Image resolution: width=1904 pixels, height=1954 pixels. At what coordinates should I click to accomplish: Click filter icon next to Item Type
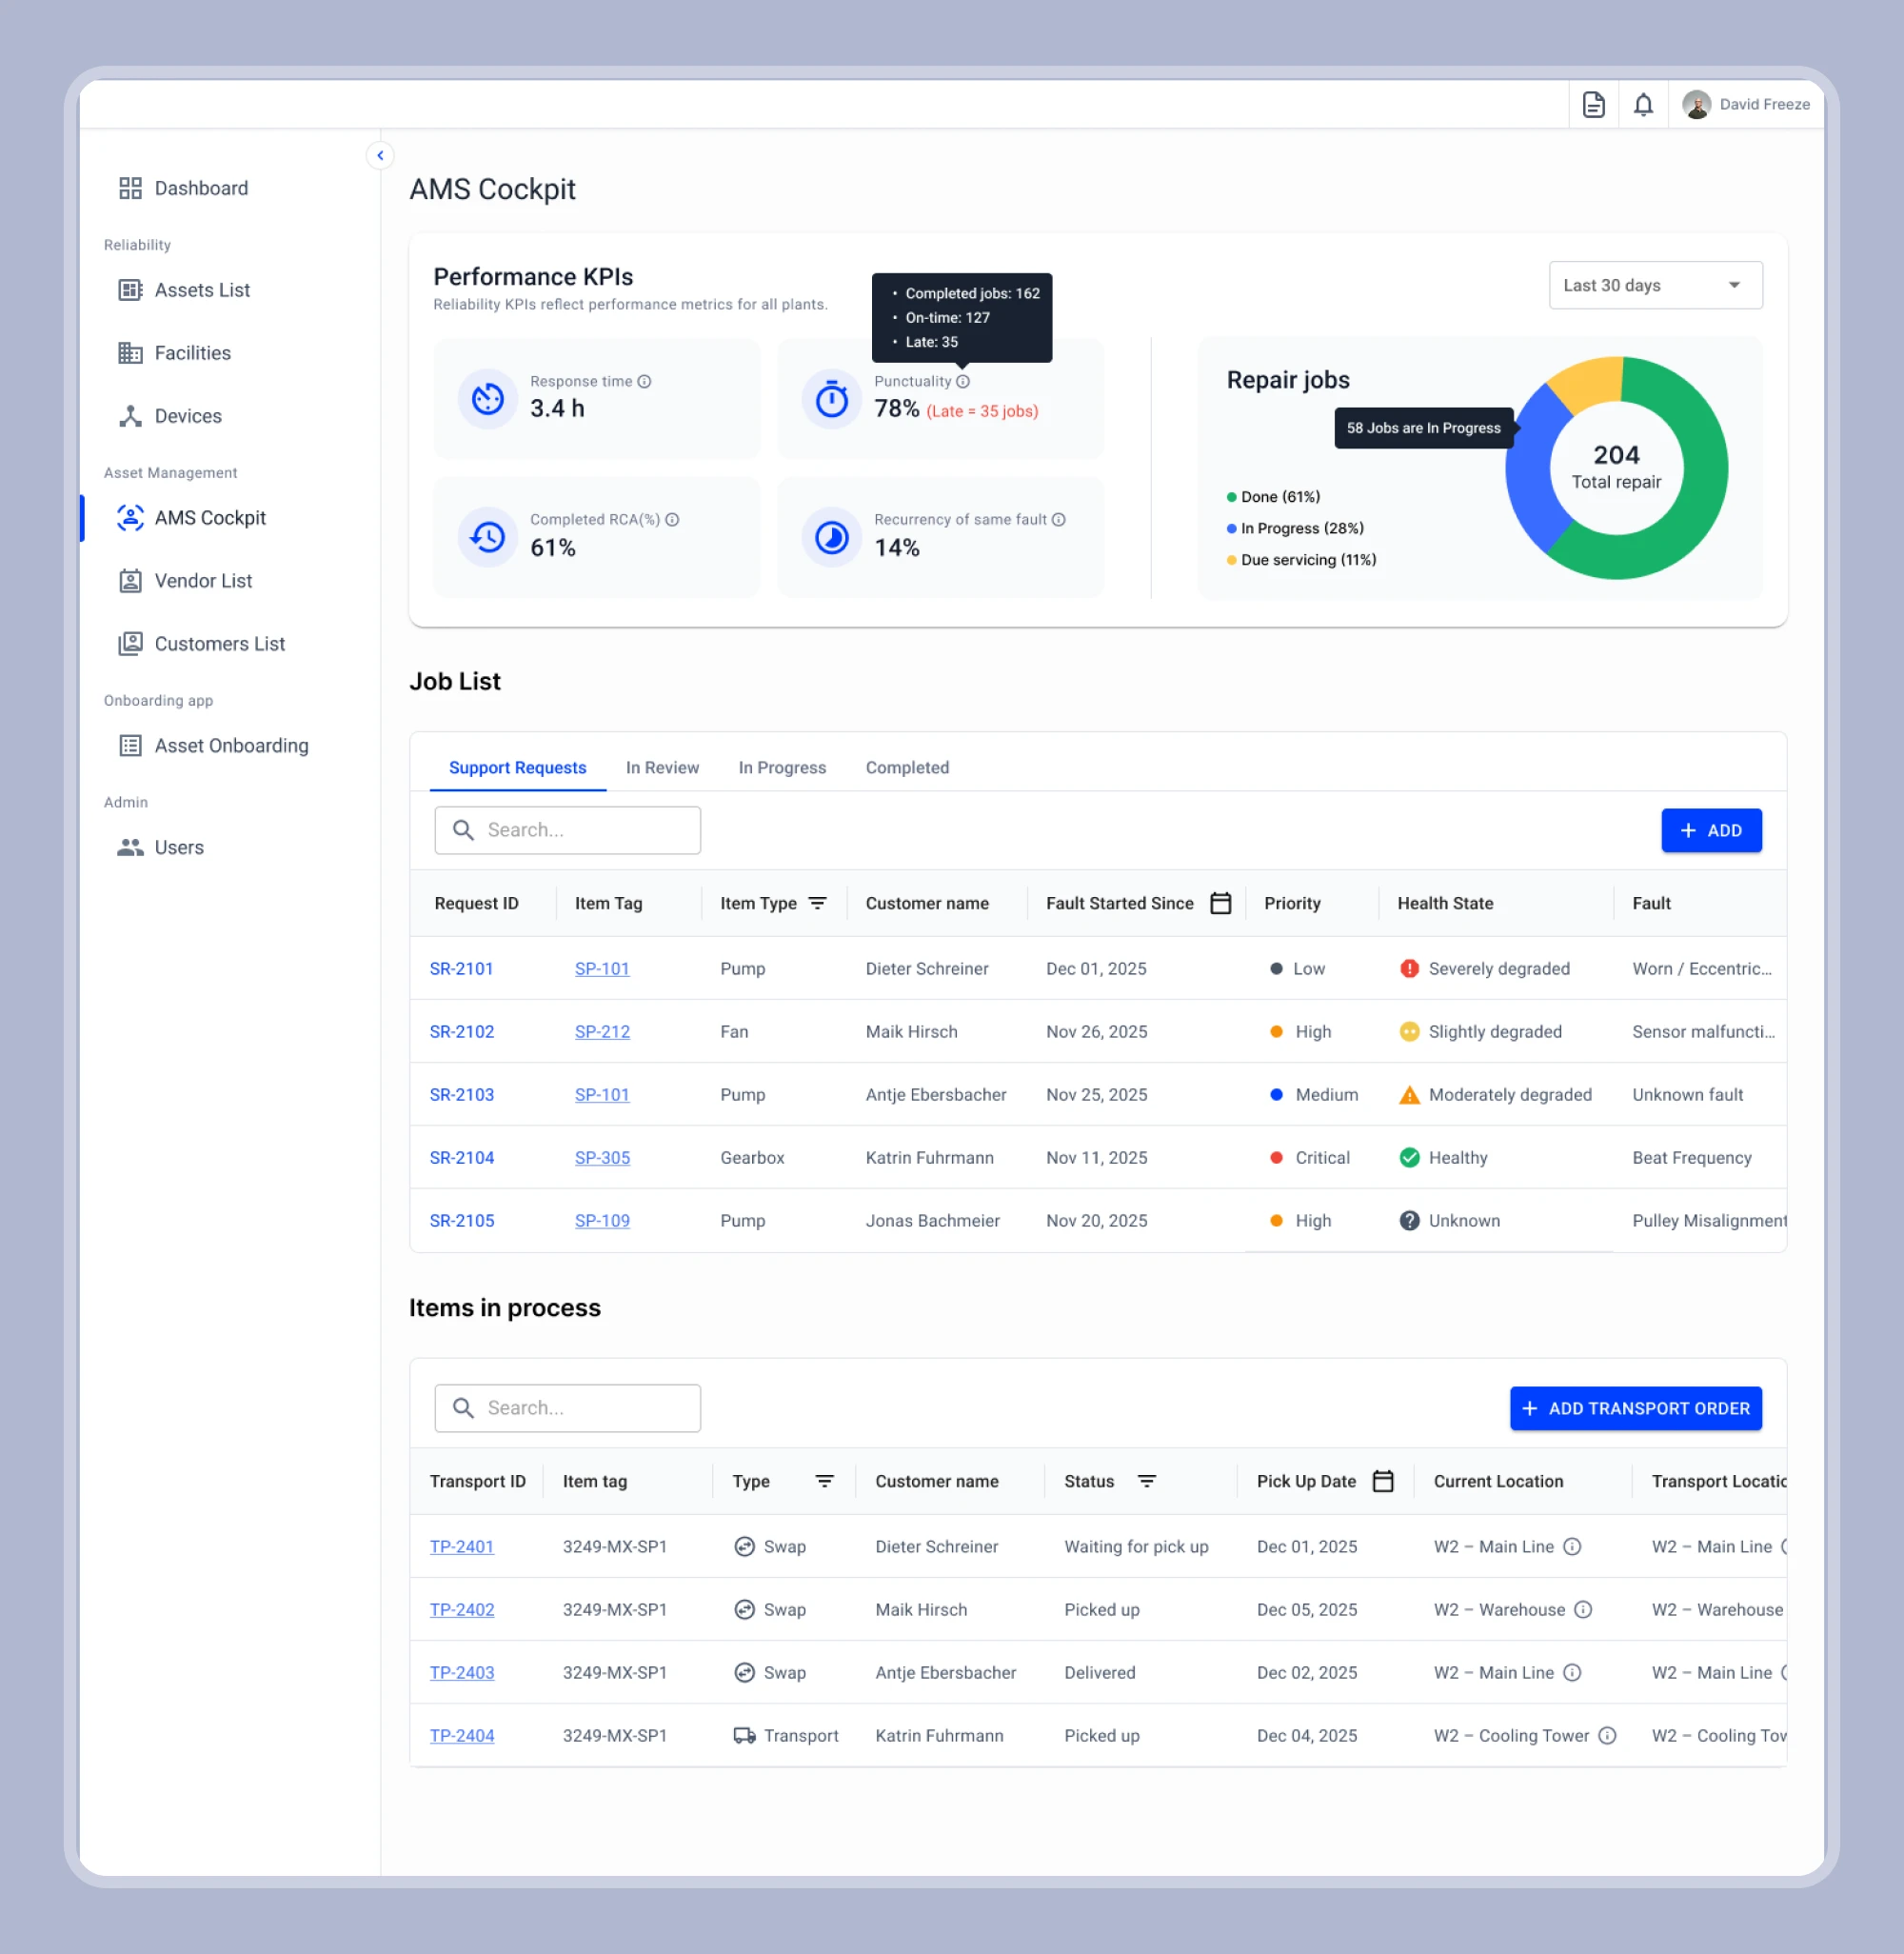coord(817,903)
